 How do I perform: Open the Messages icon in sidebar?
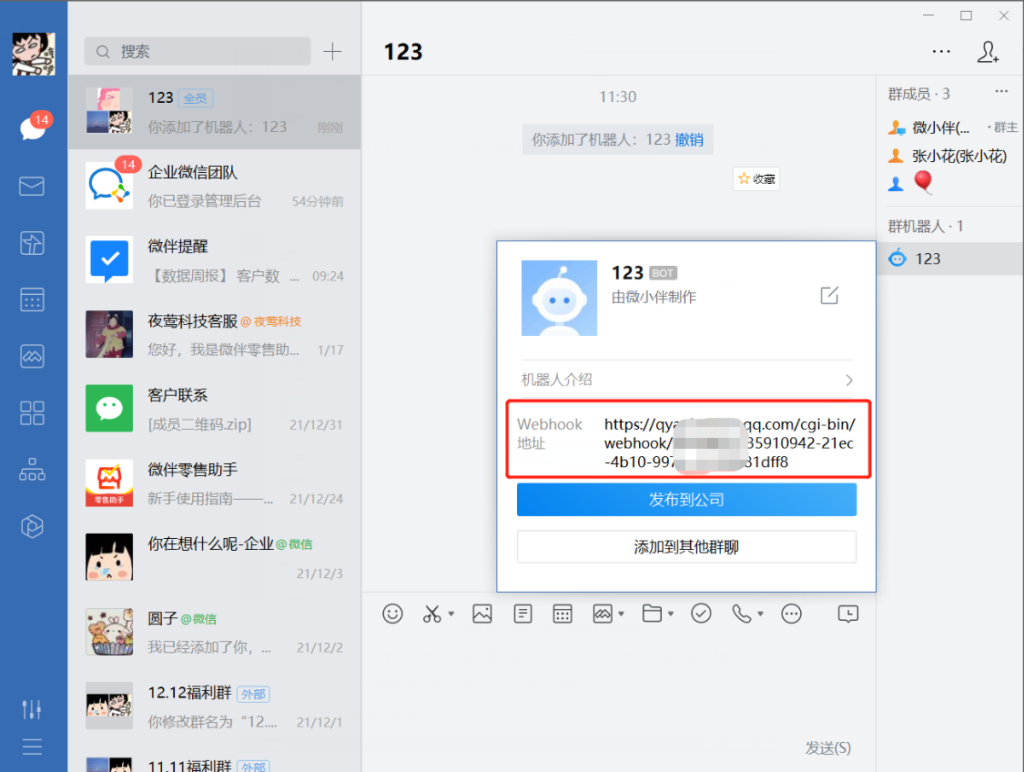tap(33, 127)
